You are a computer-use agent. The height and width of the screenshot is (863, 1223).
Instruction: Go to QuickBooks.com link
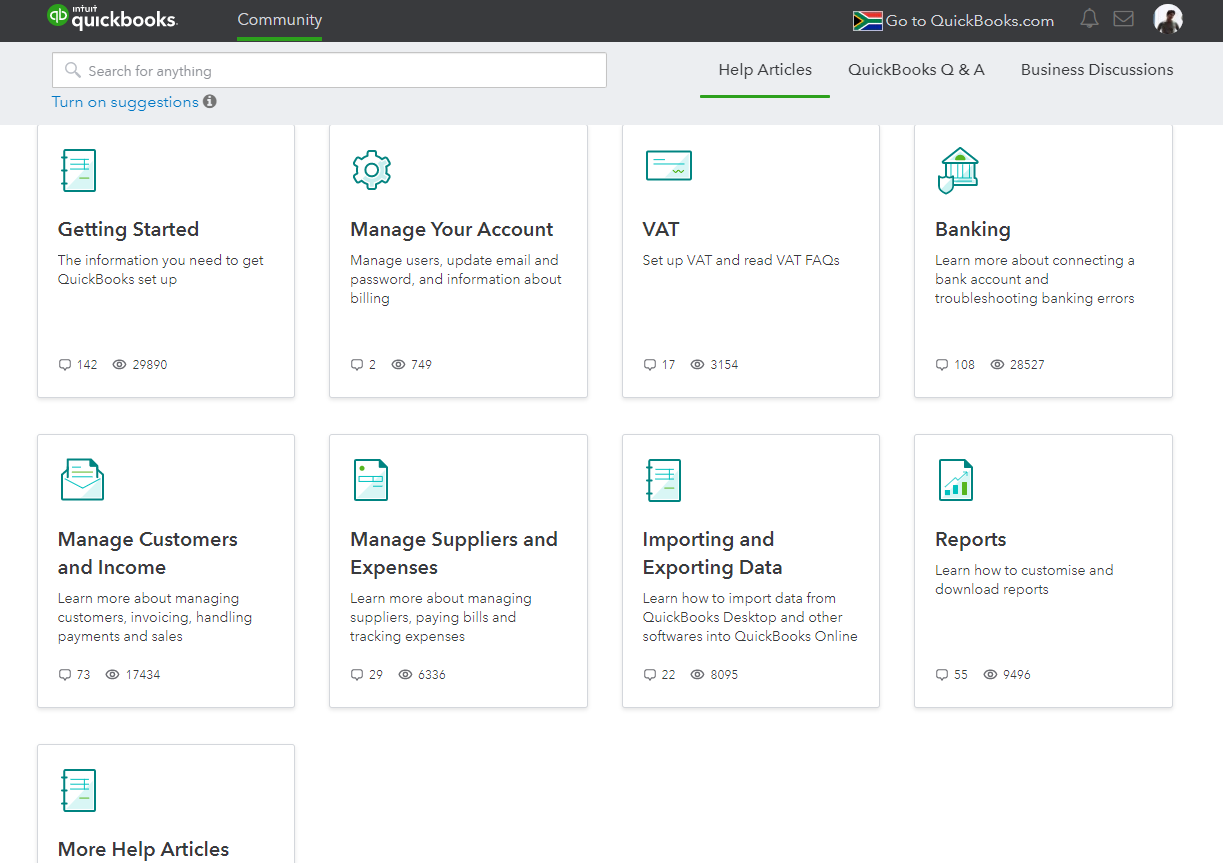[968, 21]
